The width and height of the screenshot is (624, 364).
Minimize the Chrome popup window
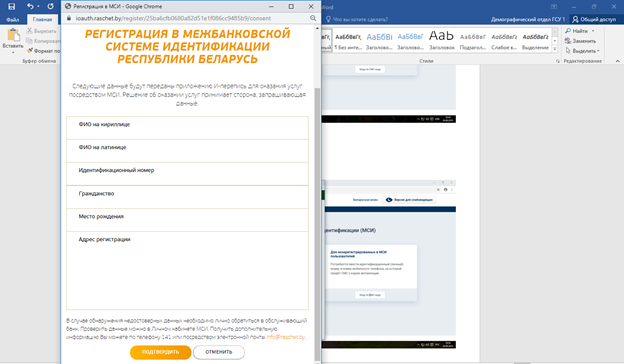(x=271, y=6)
